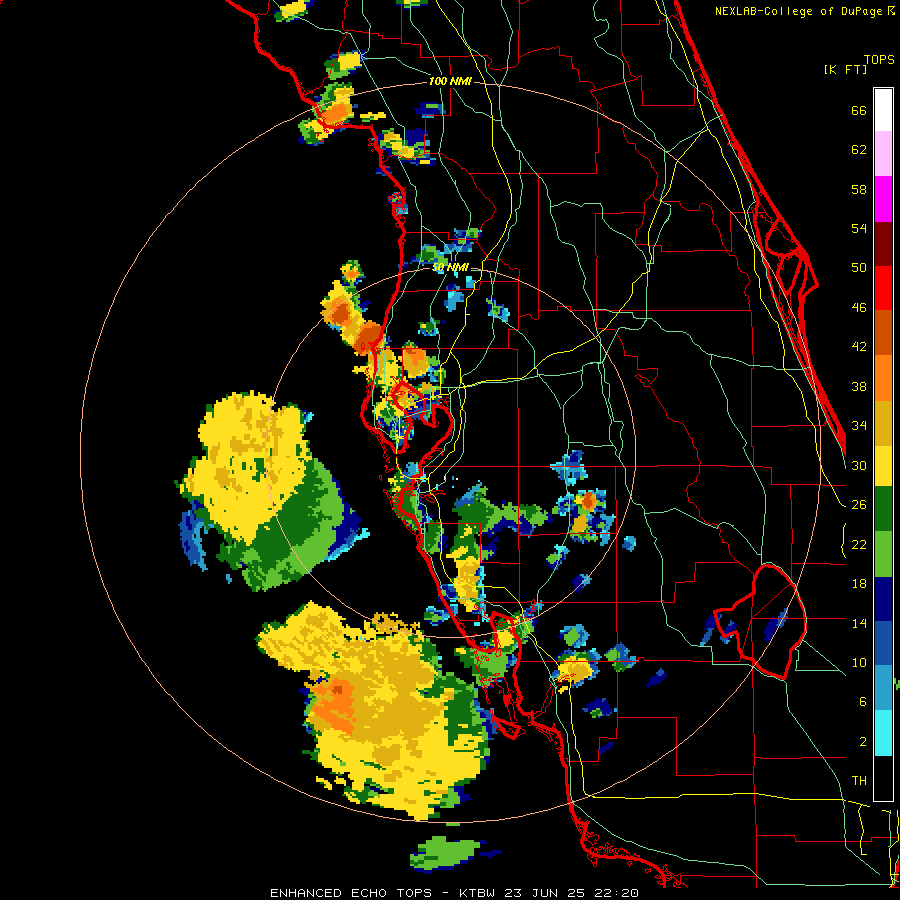
Task: Click the TH threshold legend swatch
Action: pos(883,778)
